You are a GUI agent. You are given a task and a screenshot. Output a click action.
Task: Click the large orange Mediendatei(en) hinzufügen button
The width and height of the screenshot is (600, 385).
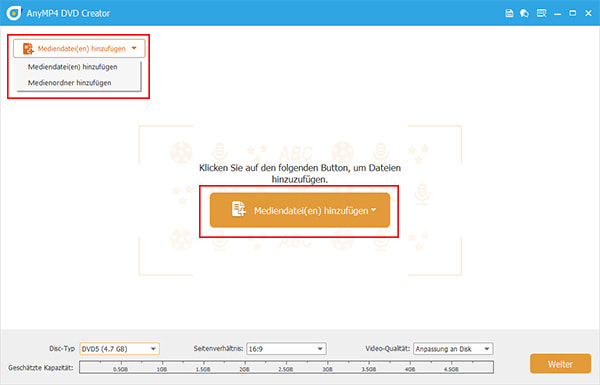(300, 210)
